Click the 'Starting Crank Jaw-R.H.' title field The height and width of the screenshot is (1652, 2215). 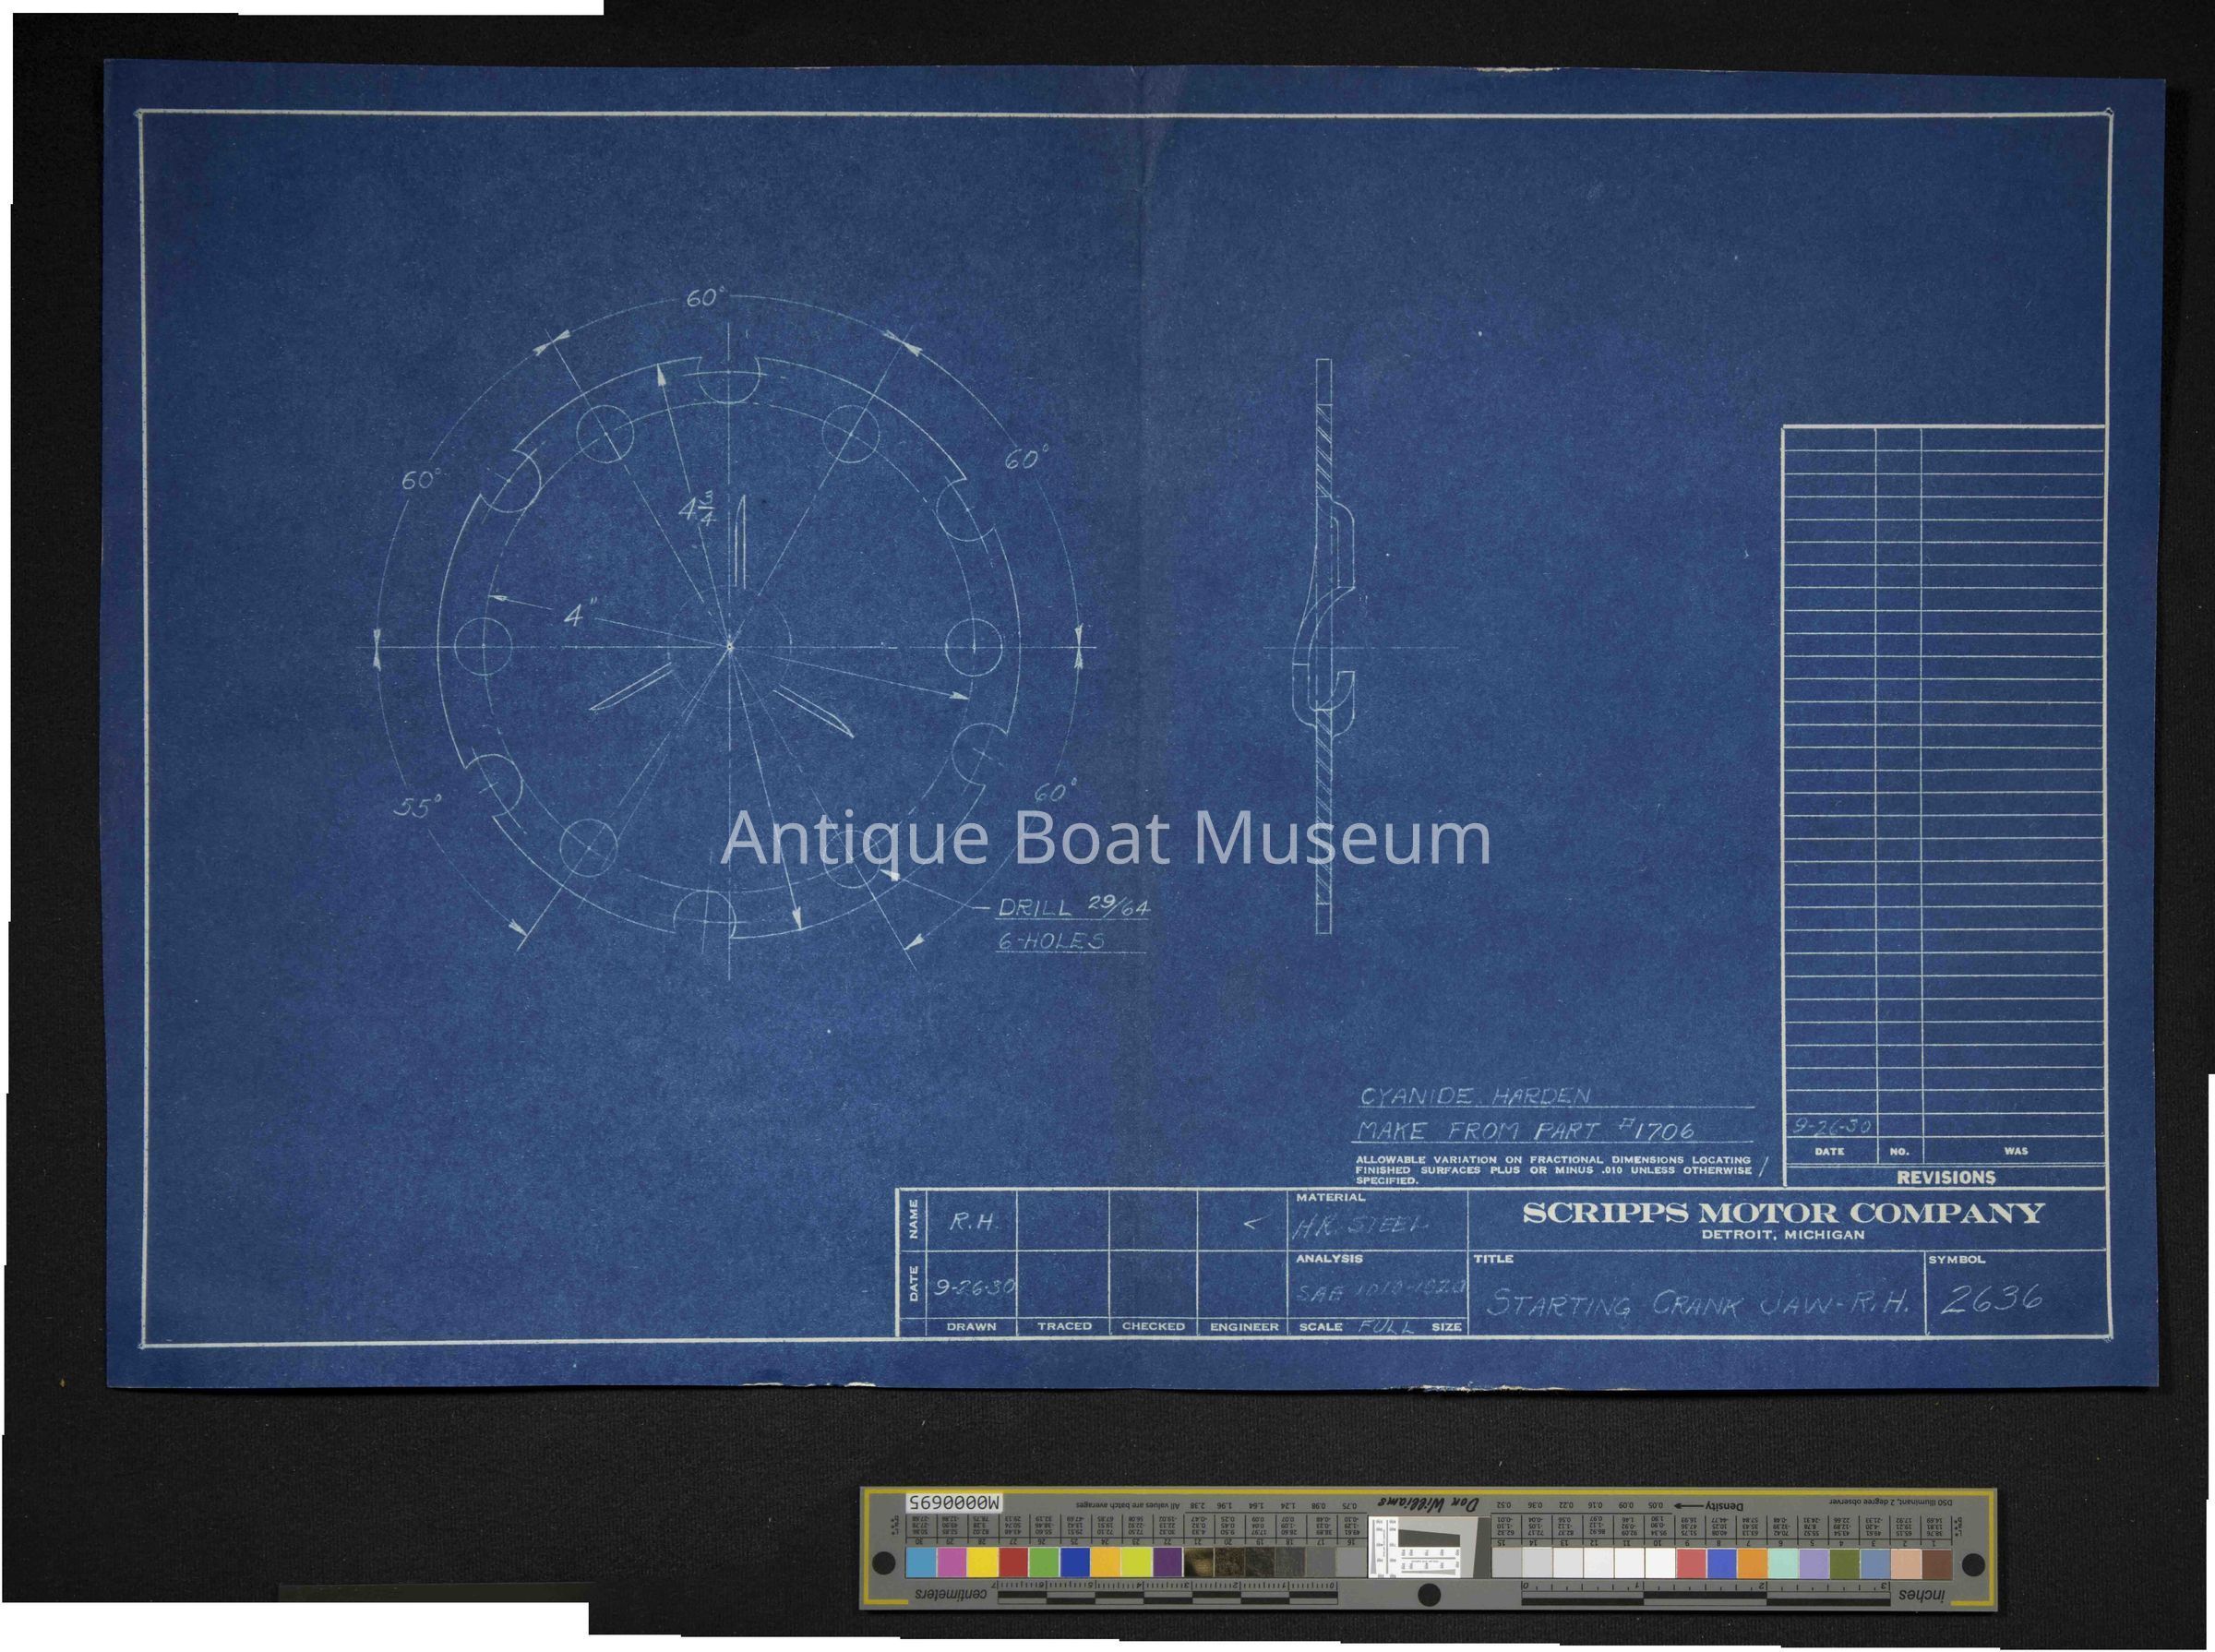coord(1698,1304)
